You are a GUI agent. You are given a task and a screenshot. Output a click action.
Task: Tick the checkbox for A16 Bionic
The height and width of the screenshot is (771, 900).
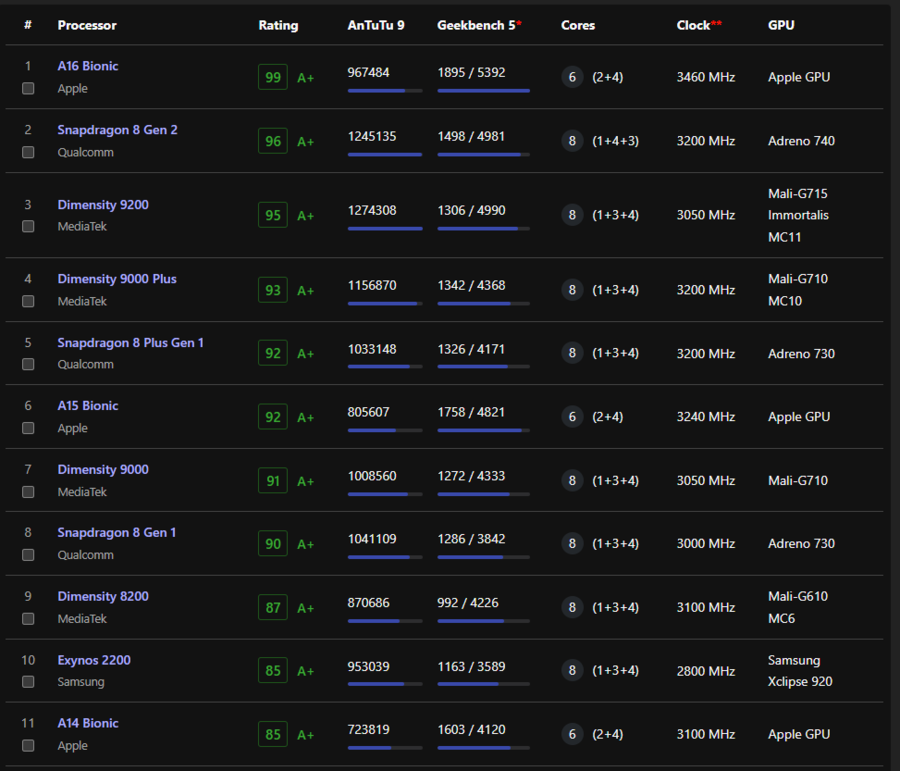[28, 88]
